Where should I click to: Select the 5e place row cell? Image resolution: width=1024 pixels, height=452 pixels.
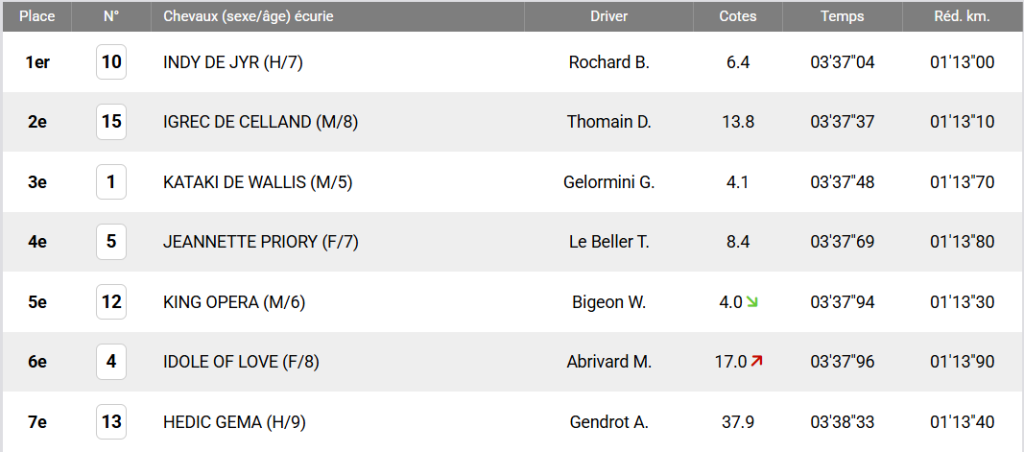point(37,302)
